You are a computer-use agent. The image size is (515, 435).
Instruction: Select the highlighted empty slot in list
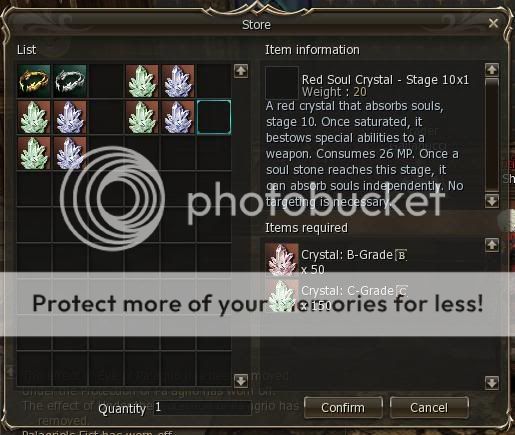[x=214, y=117]
